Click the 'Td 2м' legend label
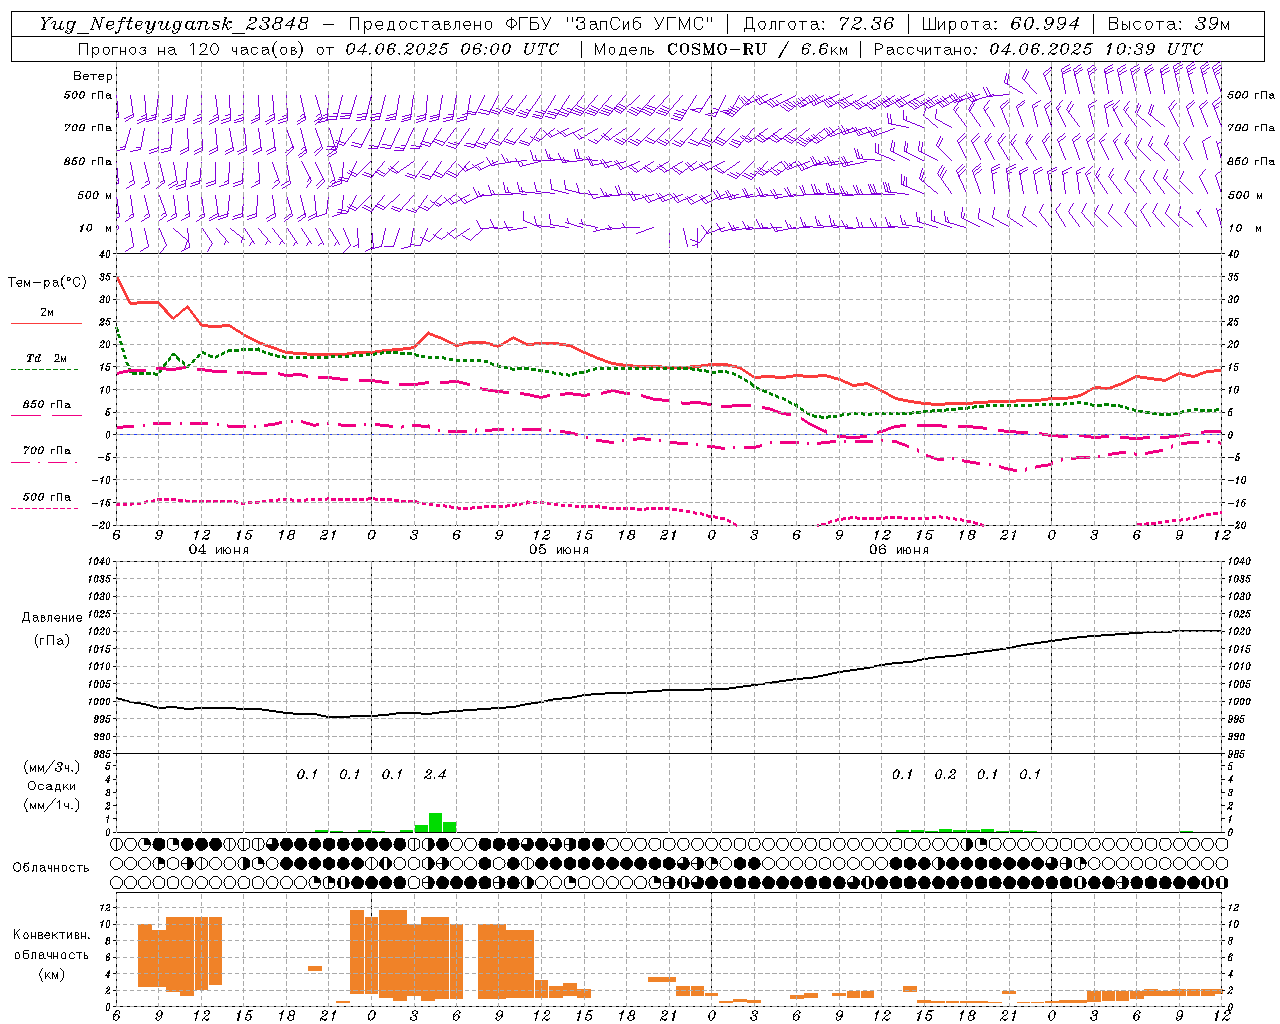1280x1024 pixels. click(x=47, y=358)
